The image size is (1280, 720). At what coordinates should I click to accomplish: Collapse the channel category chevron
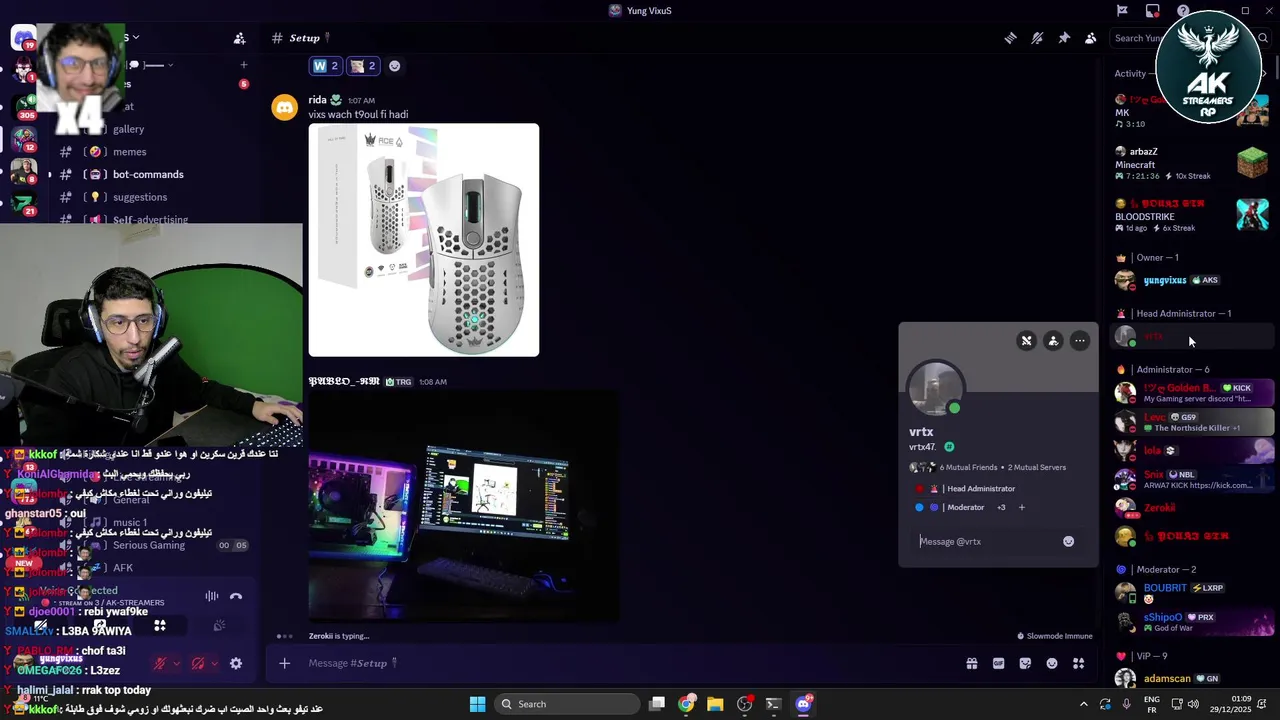point(170,65)
